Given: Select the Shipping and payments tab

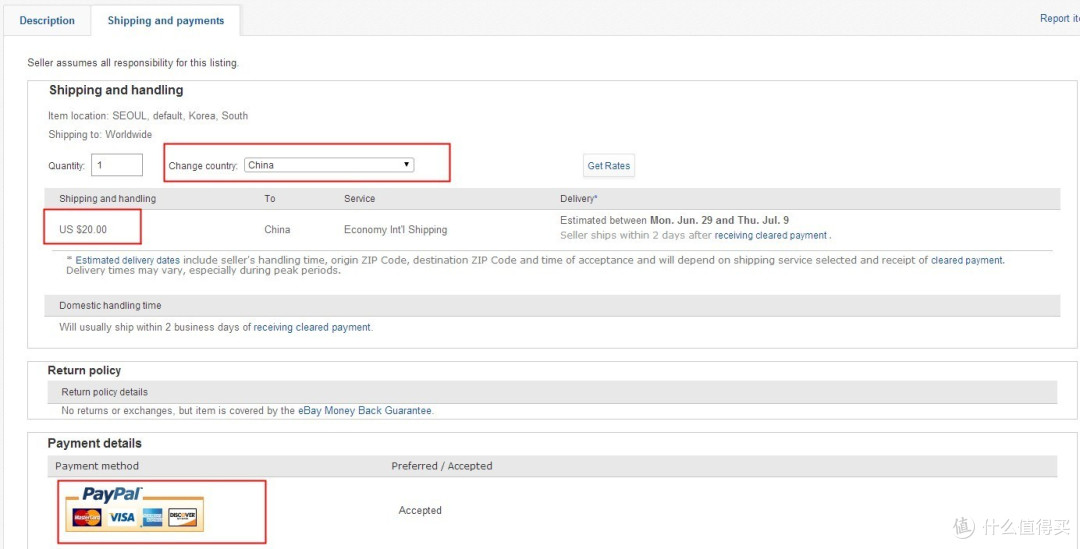Looking at the screenshot, I should 165,21.
